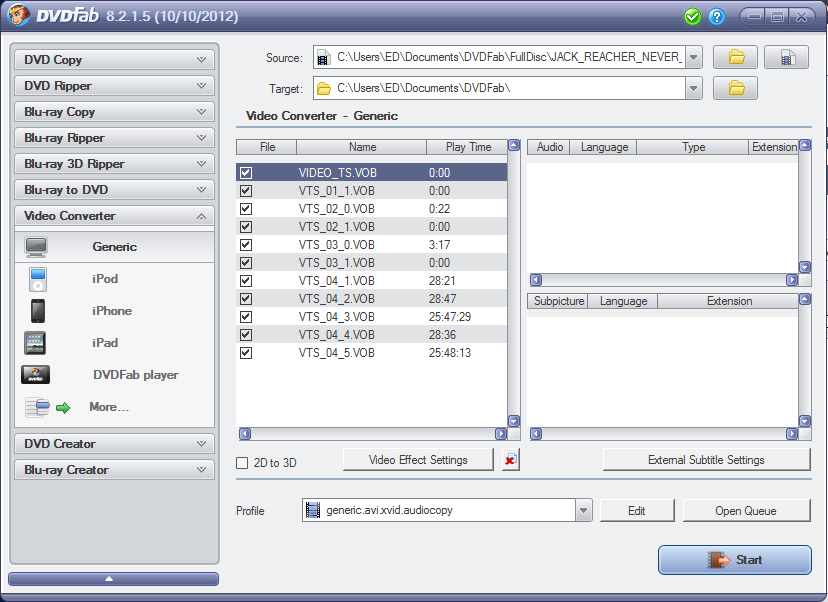Screen dimensions: 828x602
Task: Click the DVDFab player icon
Action: [x=35, y=374]
